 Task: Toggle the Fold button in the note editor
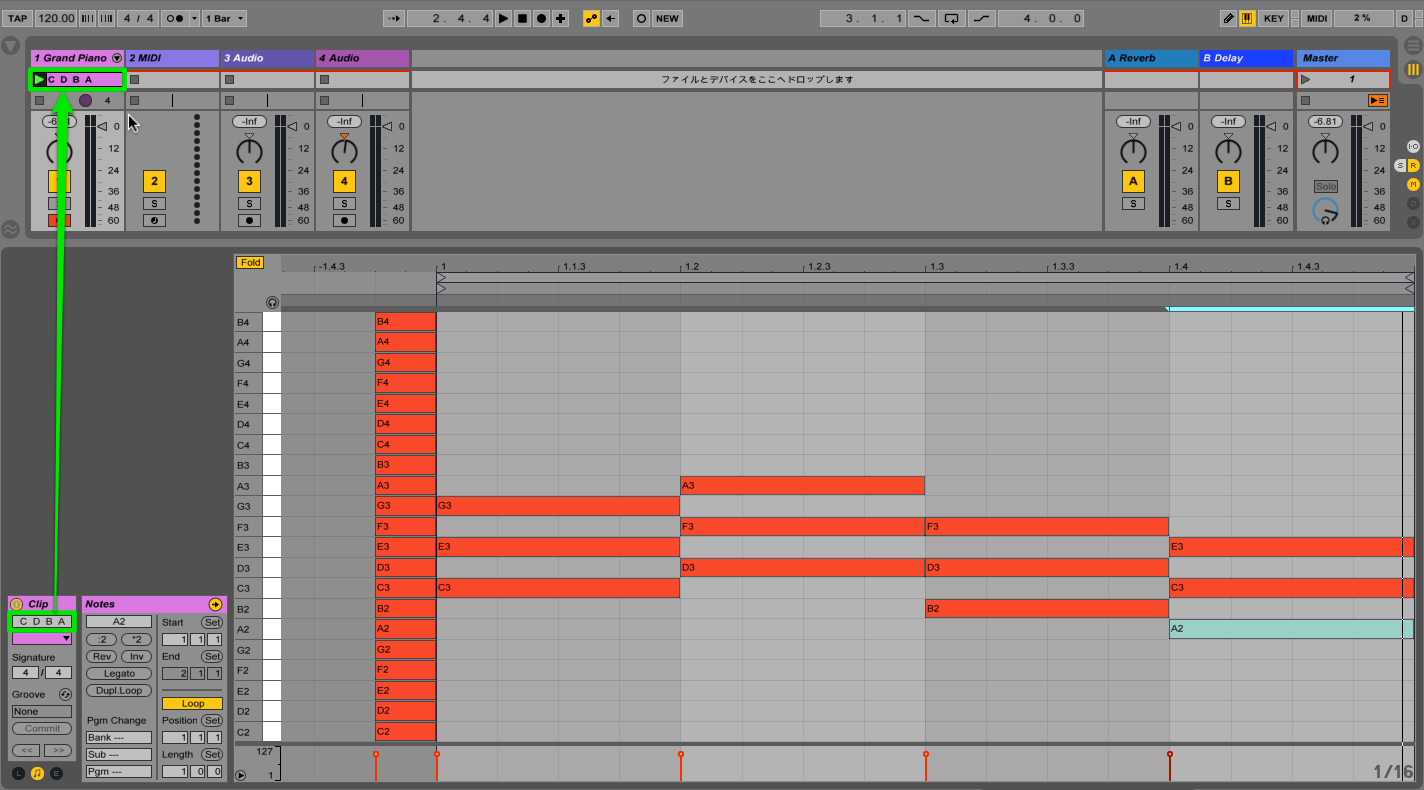point(250,262)
